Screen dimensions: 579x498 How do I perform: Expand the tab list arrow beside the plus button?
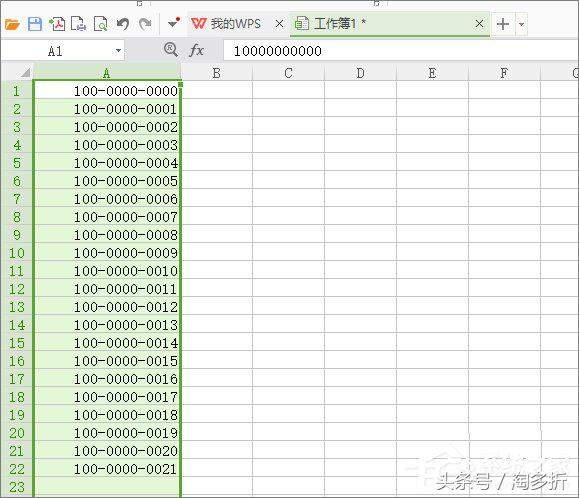521,25
